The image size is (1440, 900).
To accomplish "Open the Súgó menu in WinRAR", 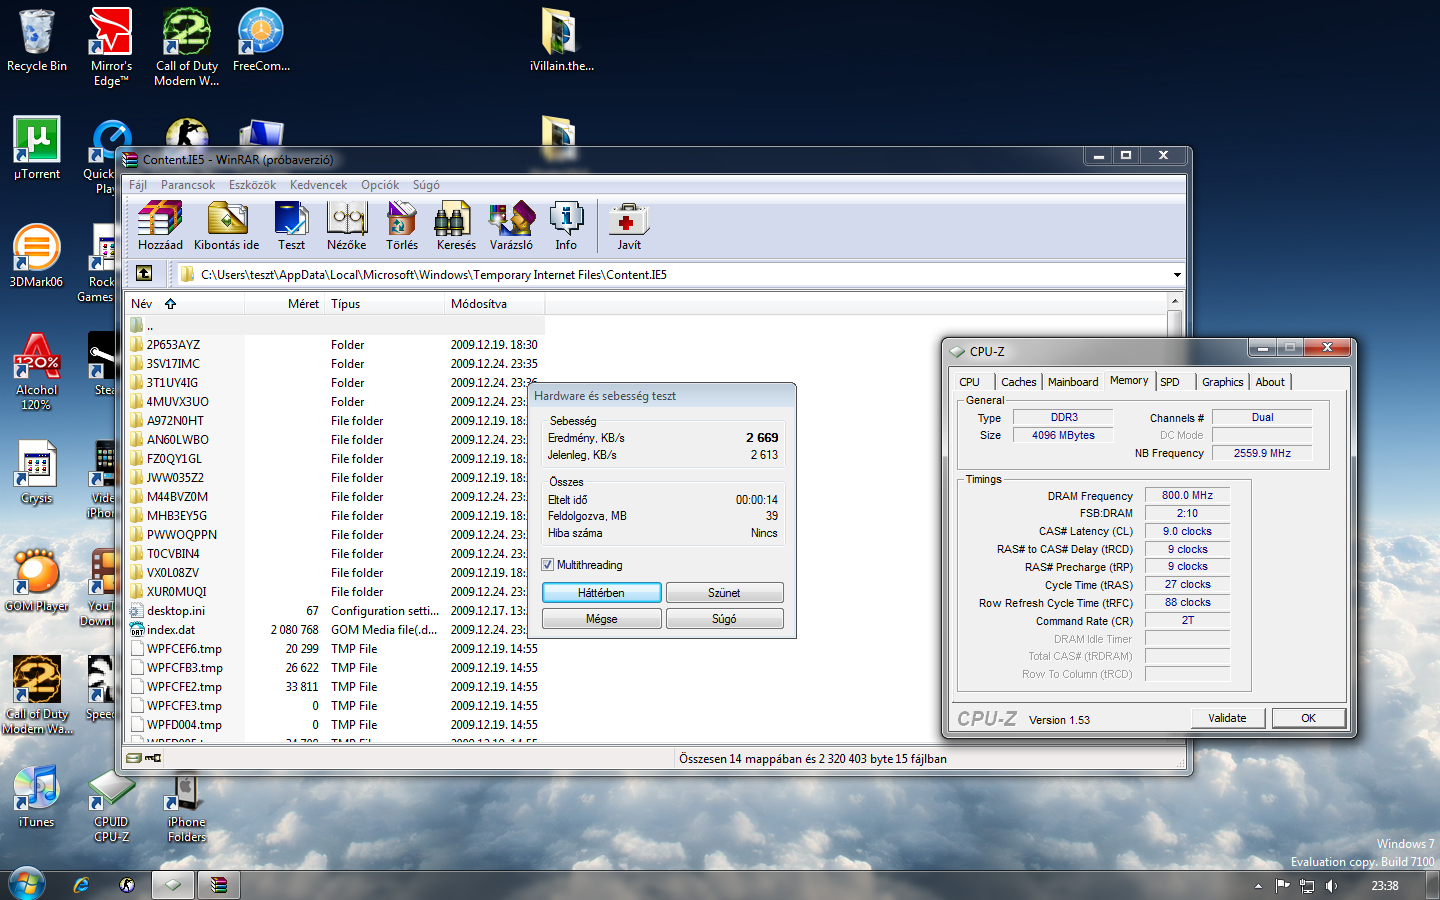I will [x=426, y=185].
